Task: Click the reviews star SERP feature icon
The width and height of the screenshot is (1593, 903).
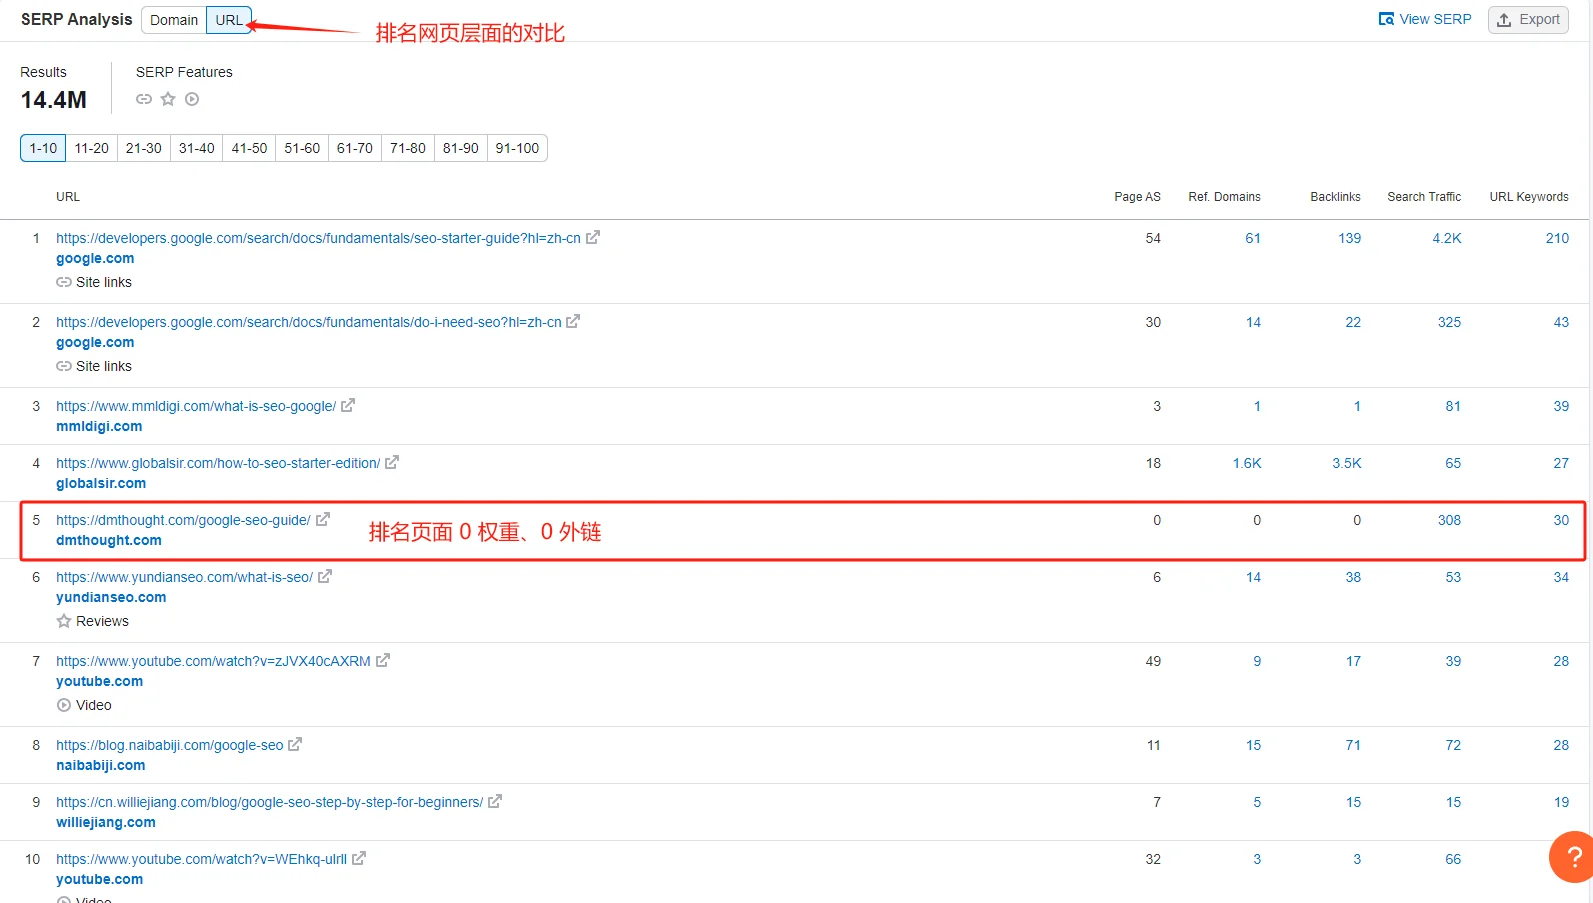Action: click(x=168, y=99)
